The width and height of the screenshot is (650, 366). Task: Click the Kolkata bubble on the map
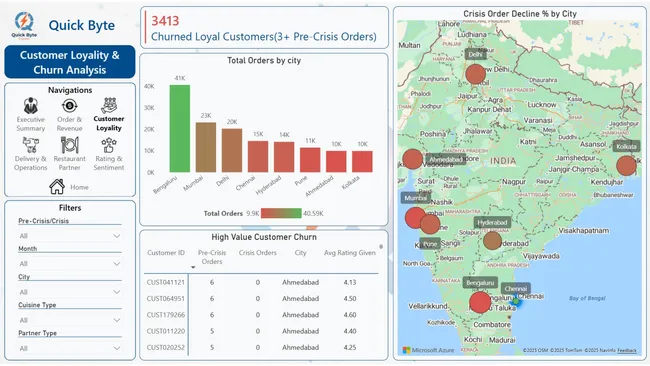tap(626, 165)
